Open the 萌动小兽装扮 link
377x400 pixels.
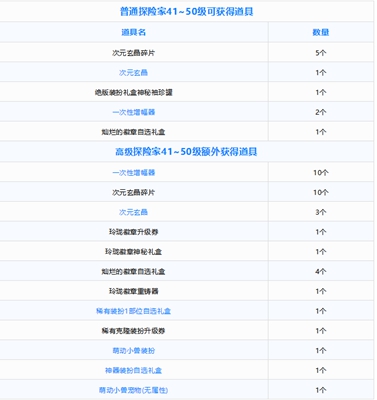pyautogui.click(x=134, y=351)
